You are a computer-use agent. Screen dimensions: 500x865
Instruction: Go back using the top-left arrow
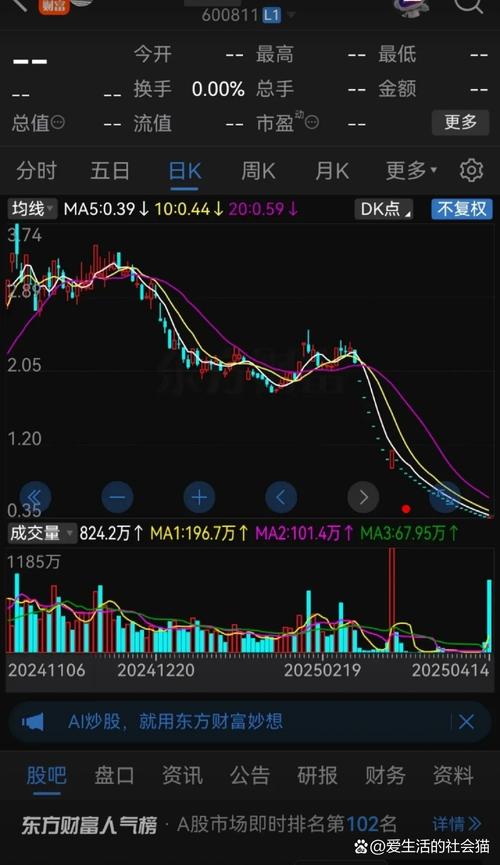[19, 4]
